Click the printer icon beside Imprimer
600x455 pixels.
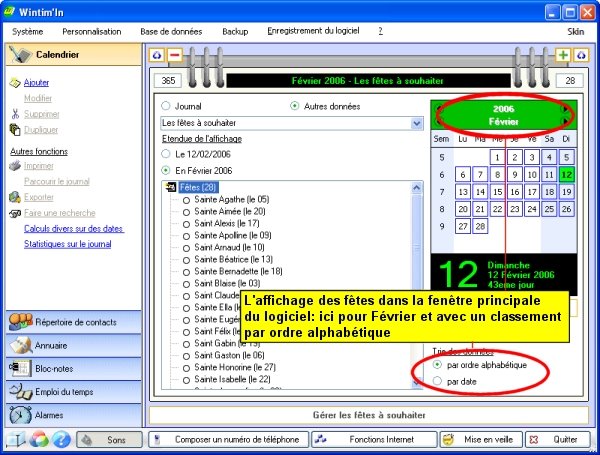point(15,166)
